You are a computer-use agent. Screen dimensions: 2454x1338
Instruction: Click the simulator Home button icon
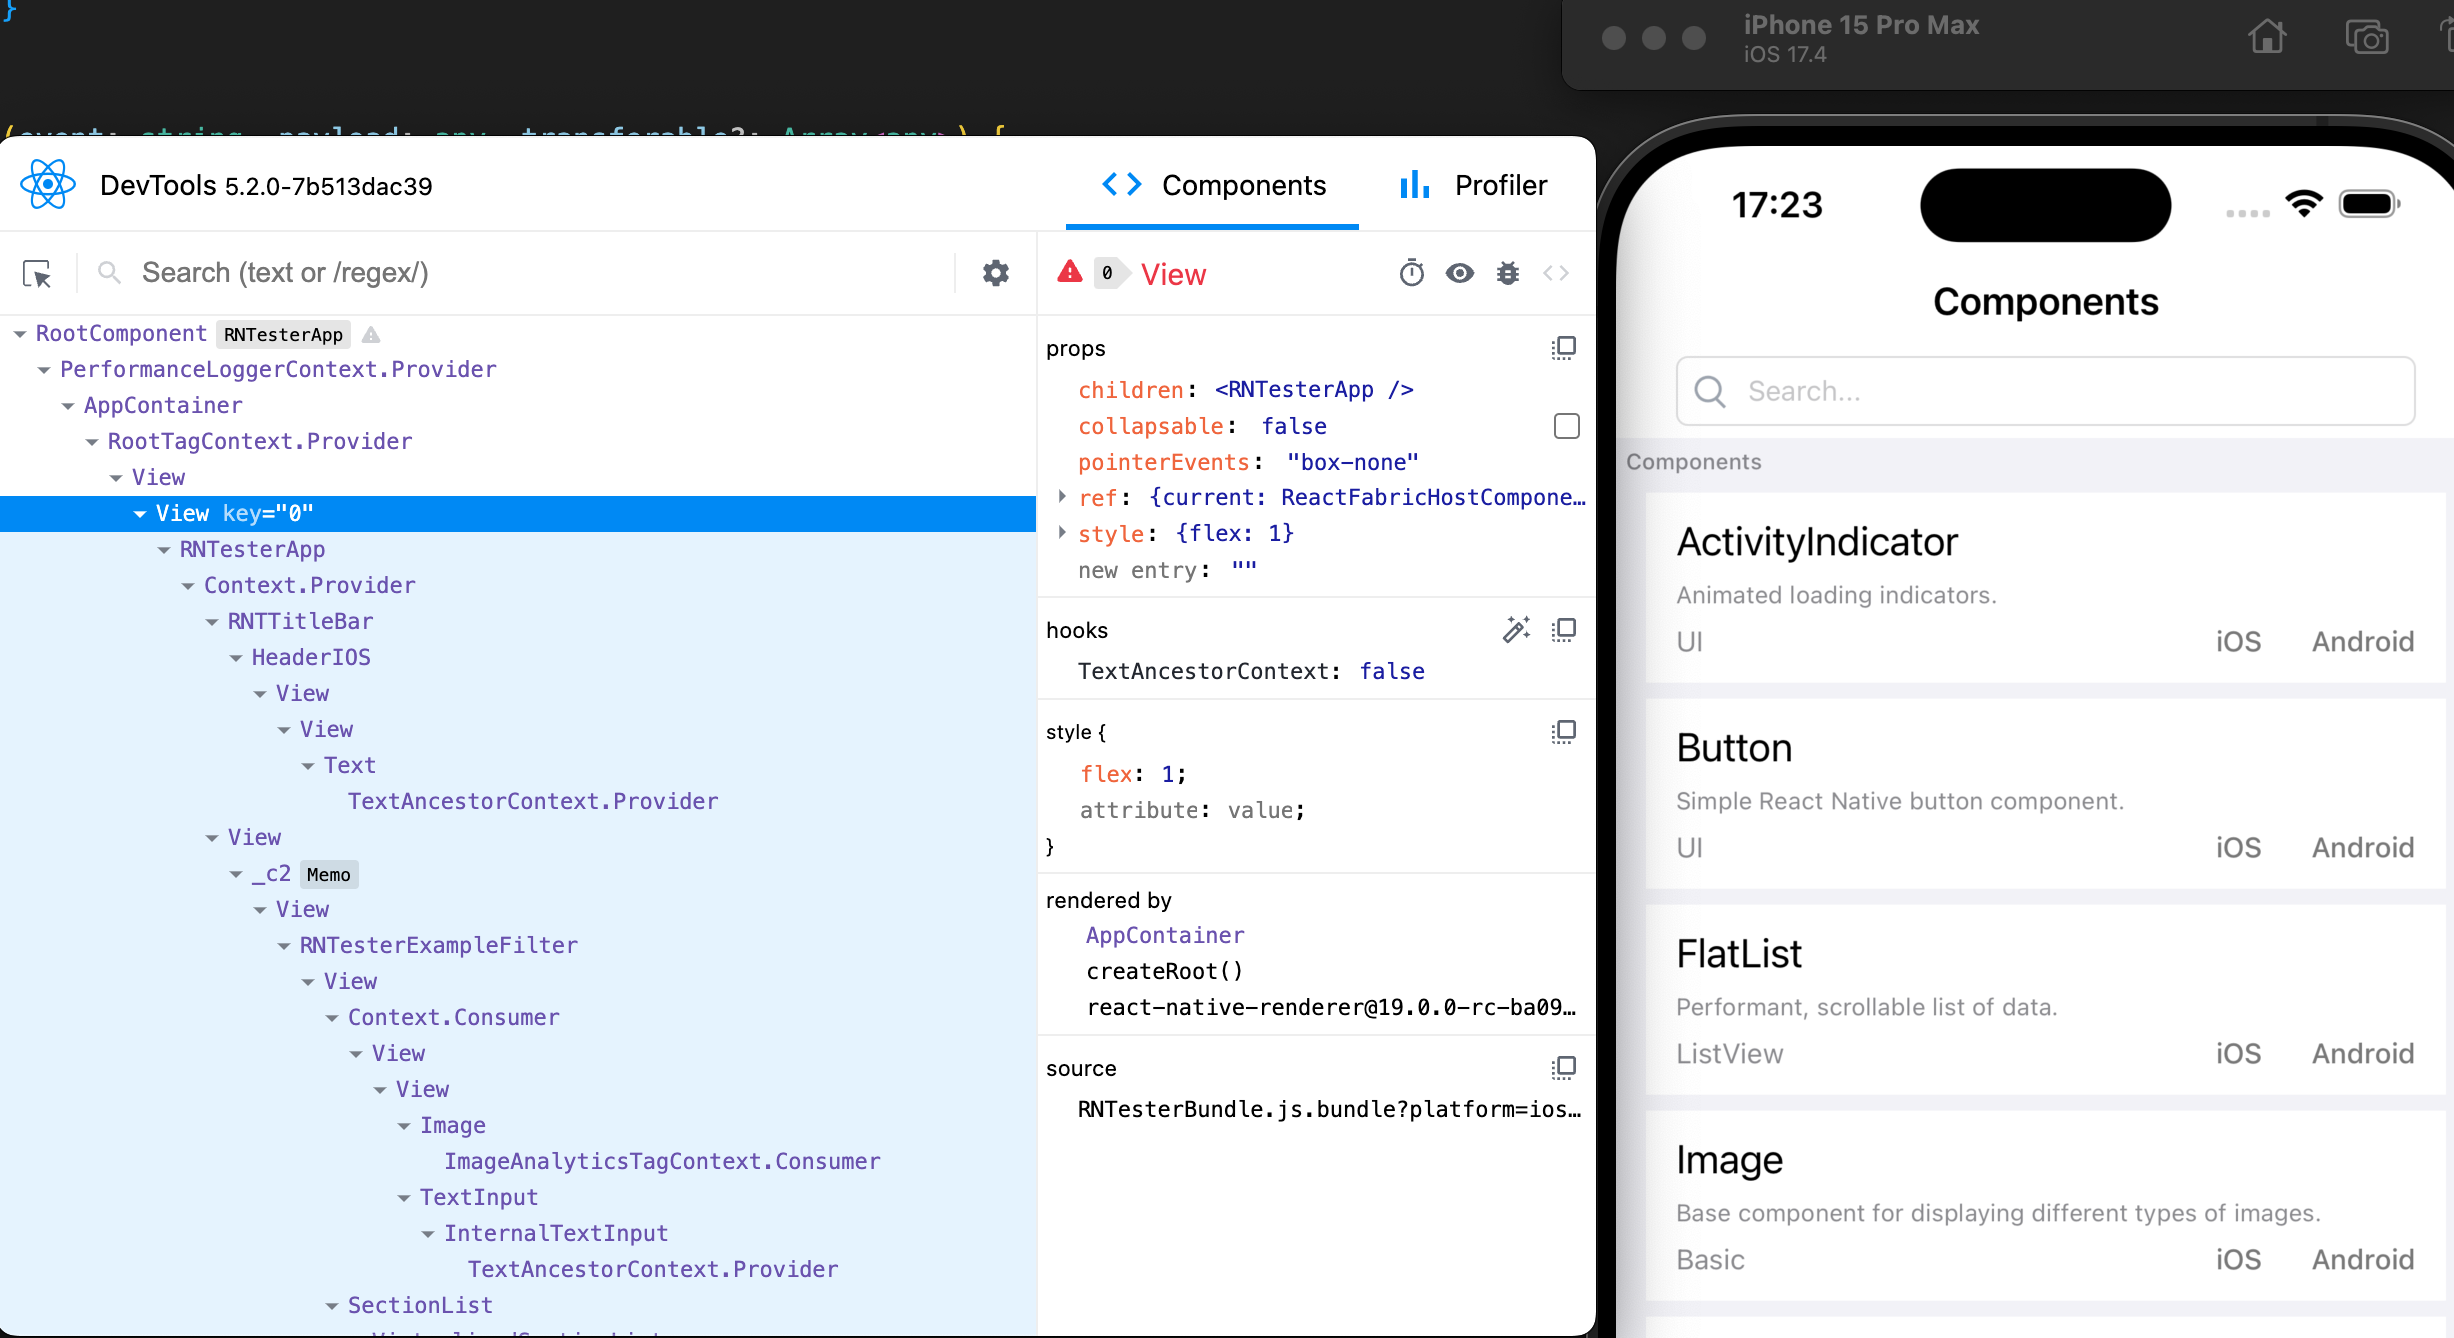pos(2267,37)
